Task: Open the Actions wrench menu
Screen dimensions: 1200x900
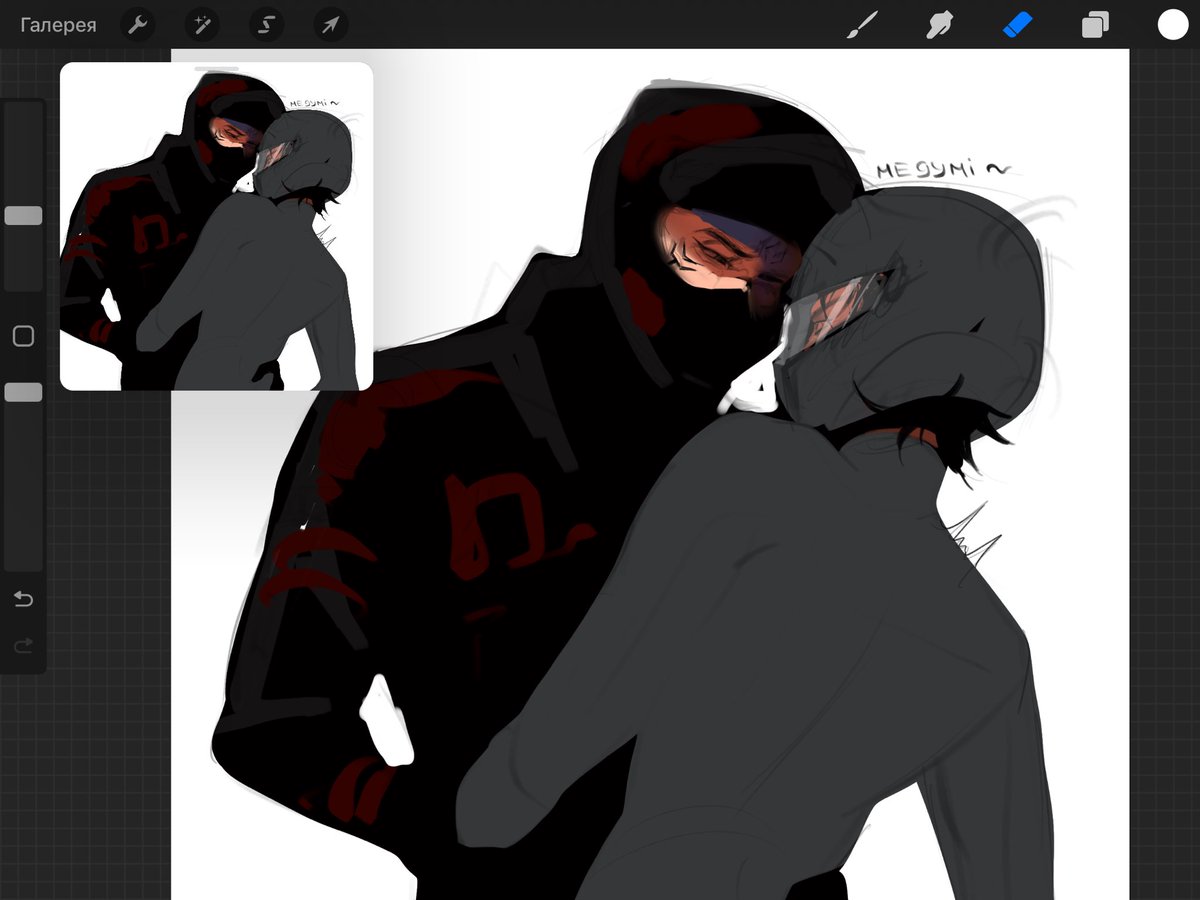Action: (138, 25)
